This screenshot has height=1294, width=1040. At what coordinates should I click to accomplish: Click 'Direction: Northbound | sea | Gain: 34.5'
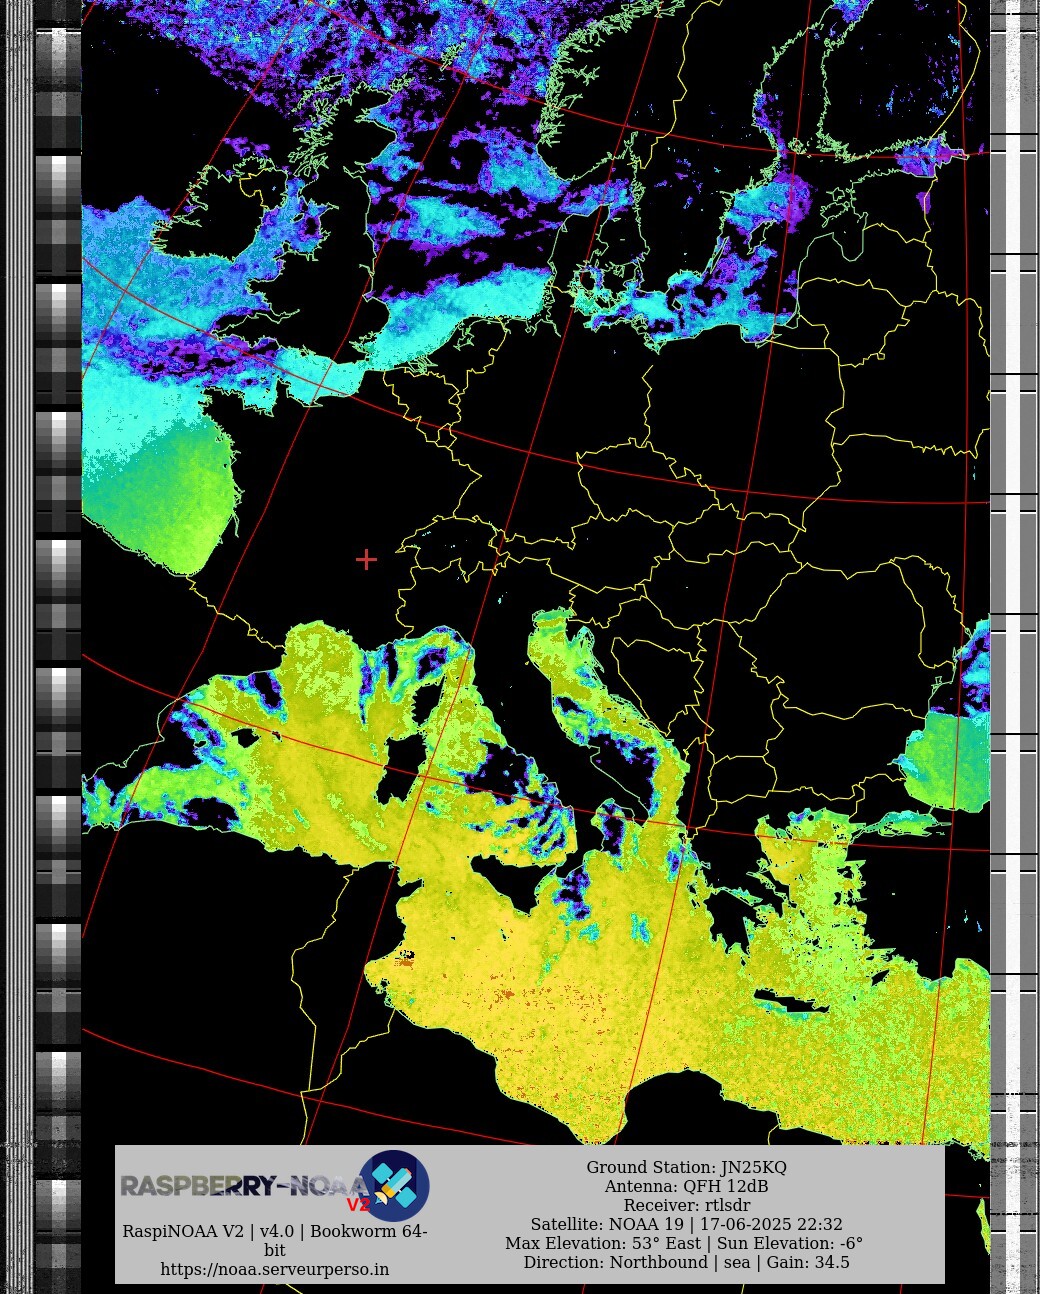pos(686,1262)
